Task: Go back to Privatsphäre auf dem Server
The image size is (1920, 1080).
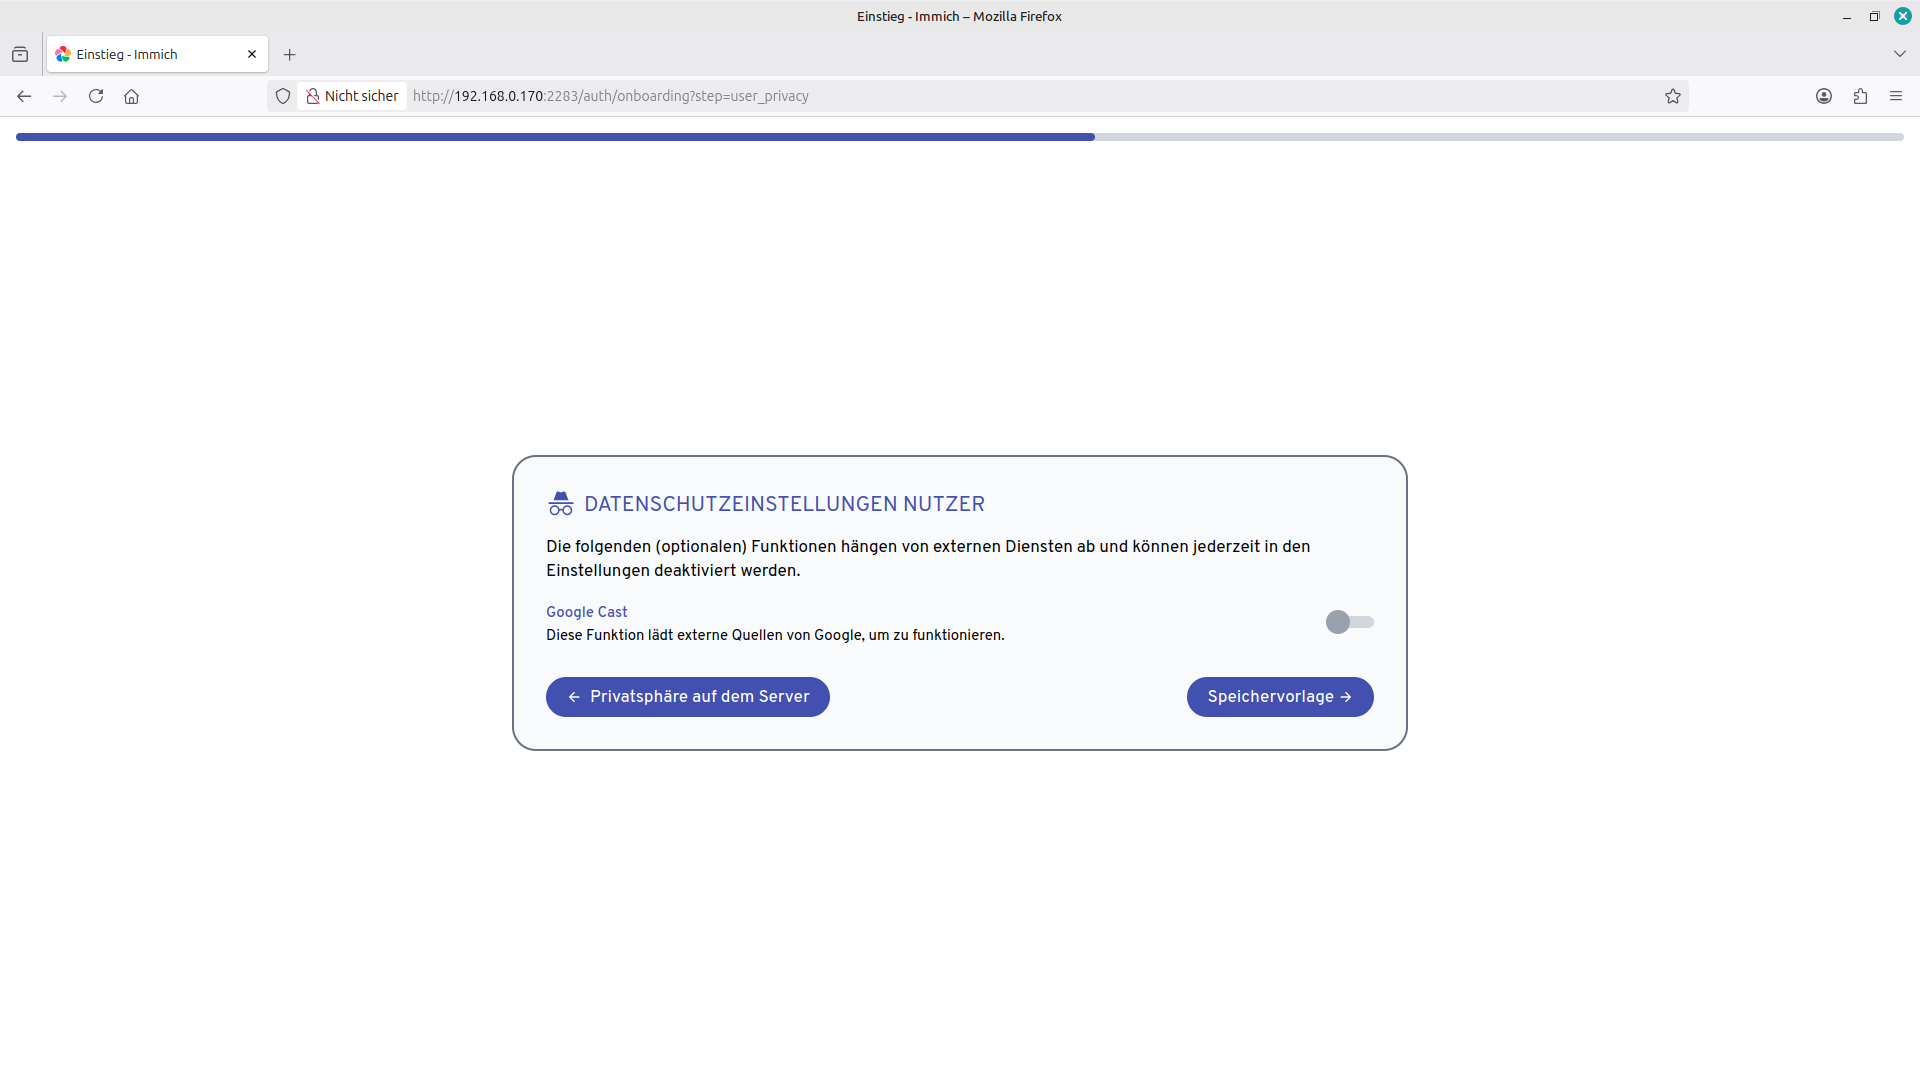Action: pos(688,697)
